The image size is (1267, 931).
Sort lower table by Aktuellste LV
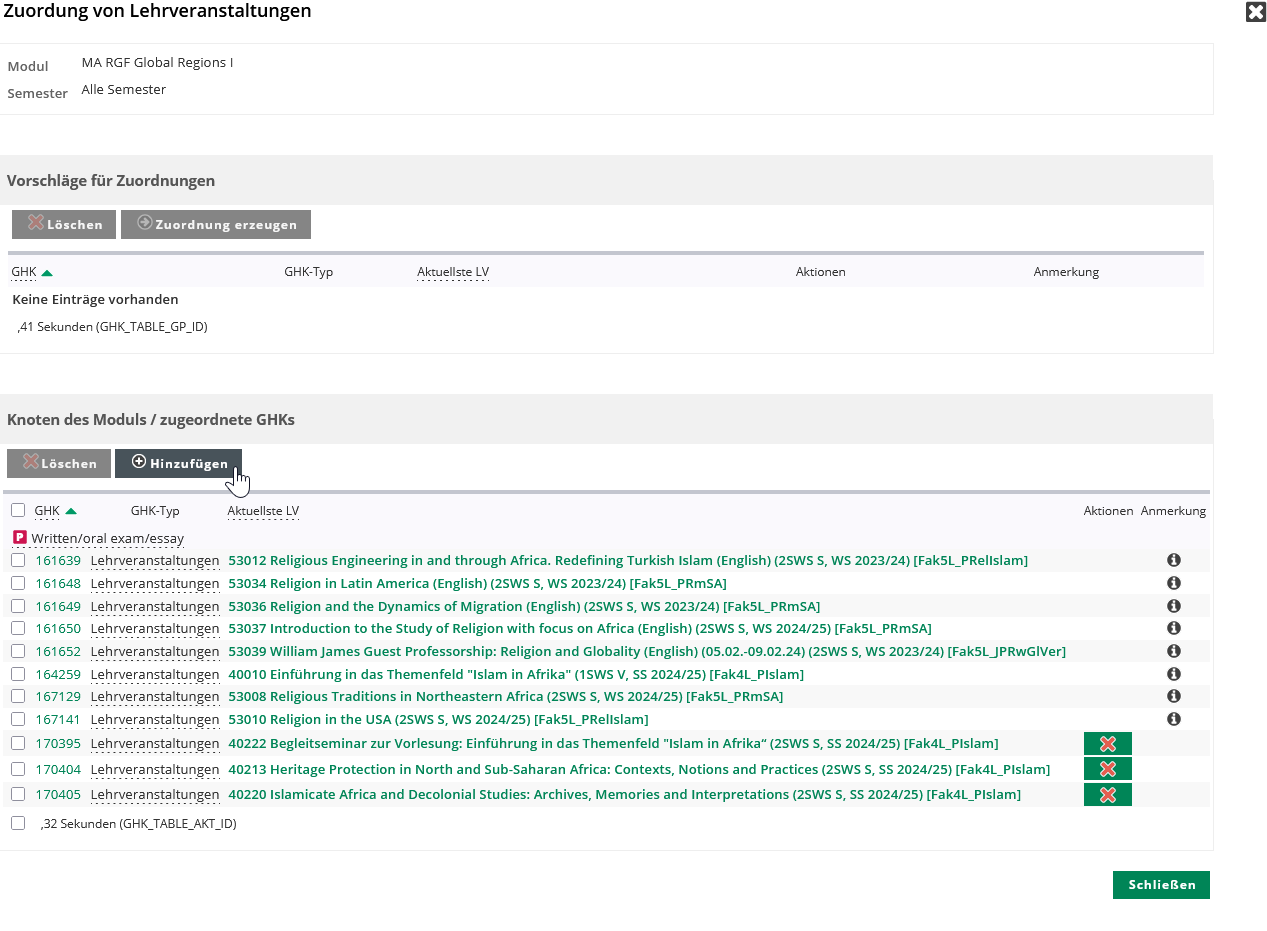coord(263,511)
